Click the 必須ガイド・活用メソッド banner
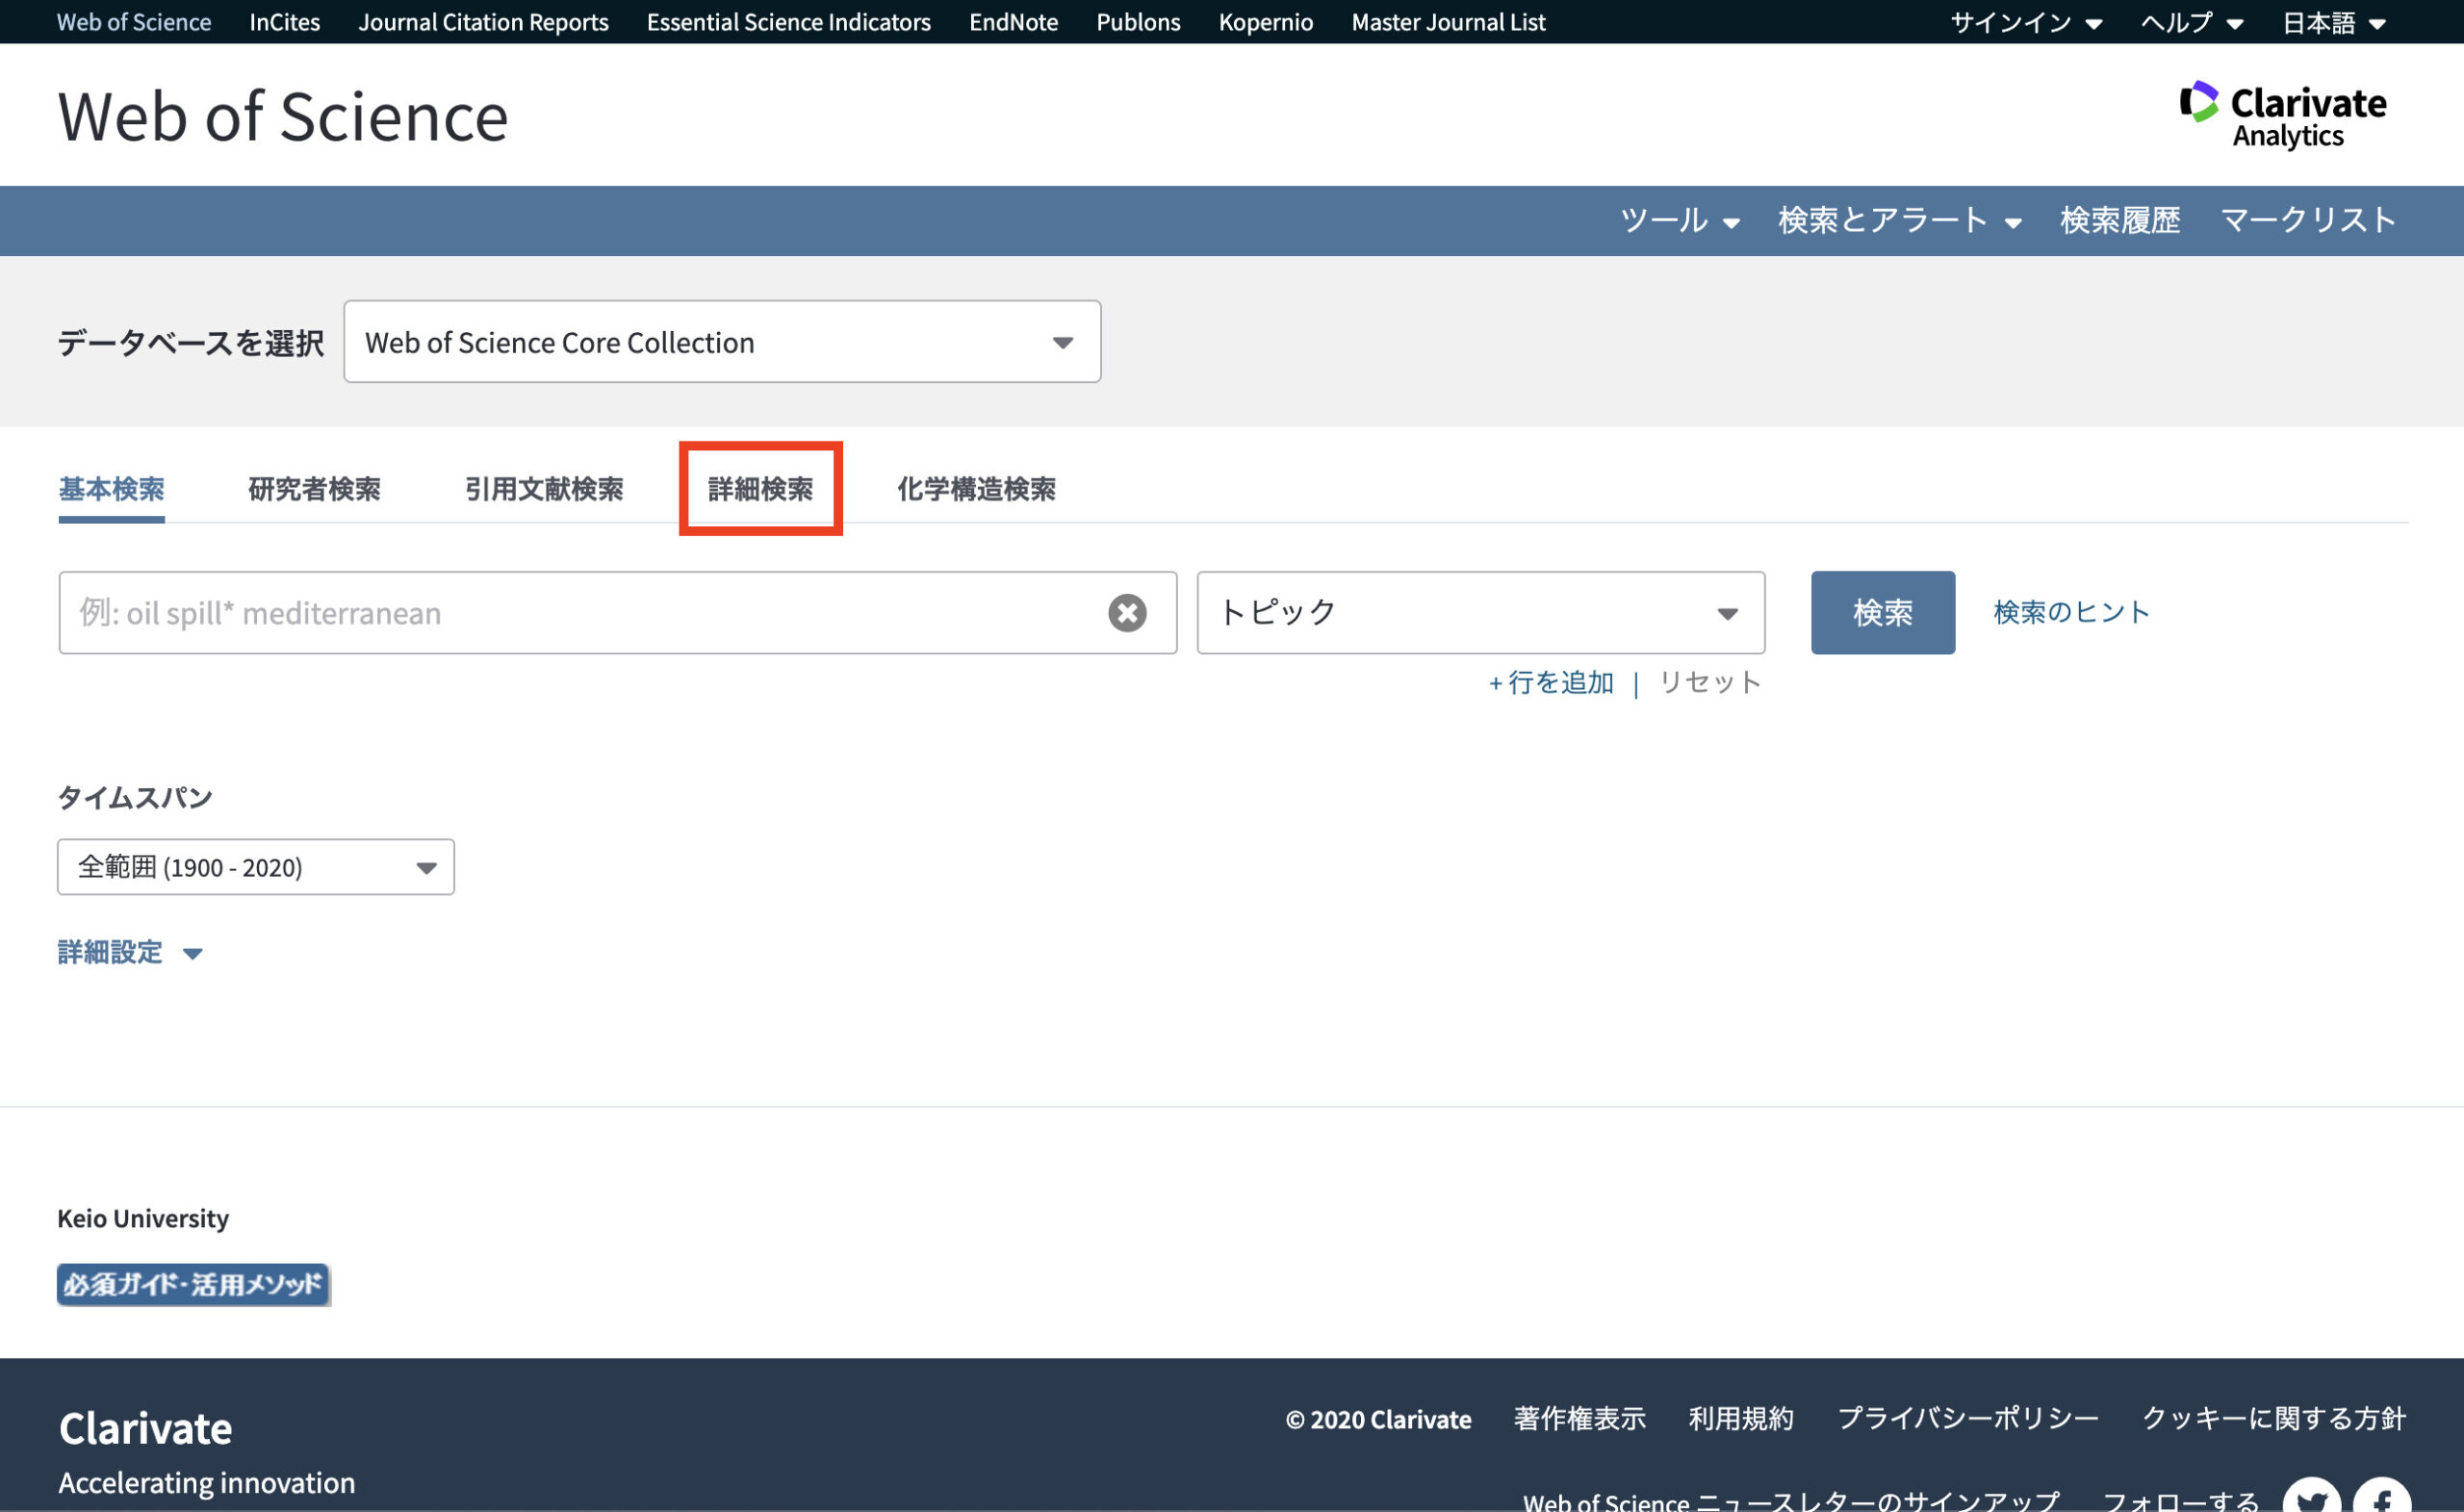Viewport: 2464px width, 1512px height. [x=193, y=1285]
